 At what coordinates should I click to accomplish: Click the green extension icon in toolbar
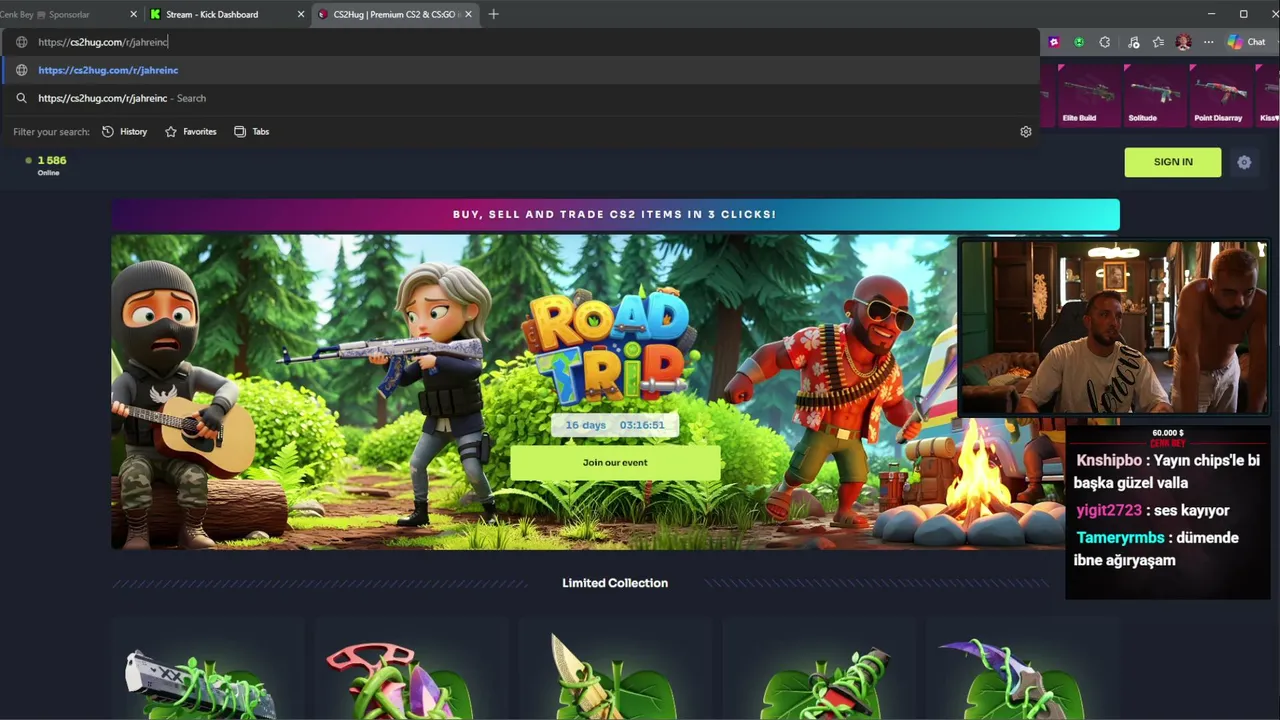(x=1079, y=42)
